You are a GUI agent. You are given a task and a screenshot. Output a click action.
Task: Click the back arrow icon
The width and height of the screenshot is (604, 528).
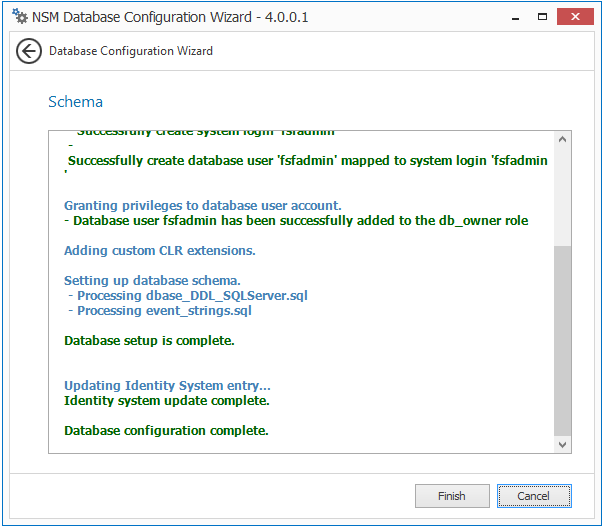[x=29, y=51]
